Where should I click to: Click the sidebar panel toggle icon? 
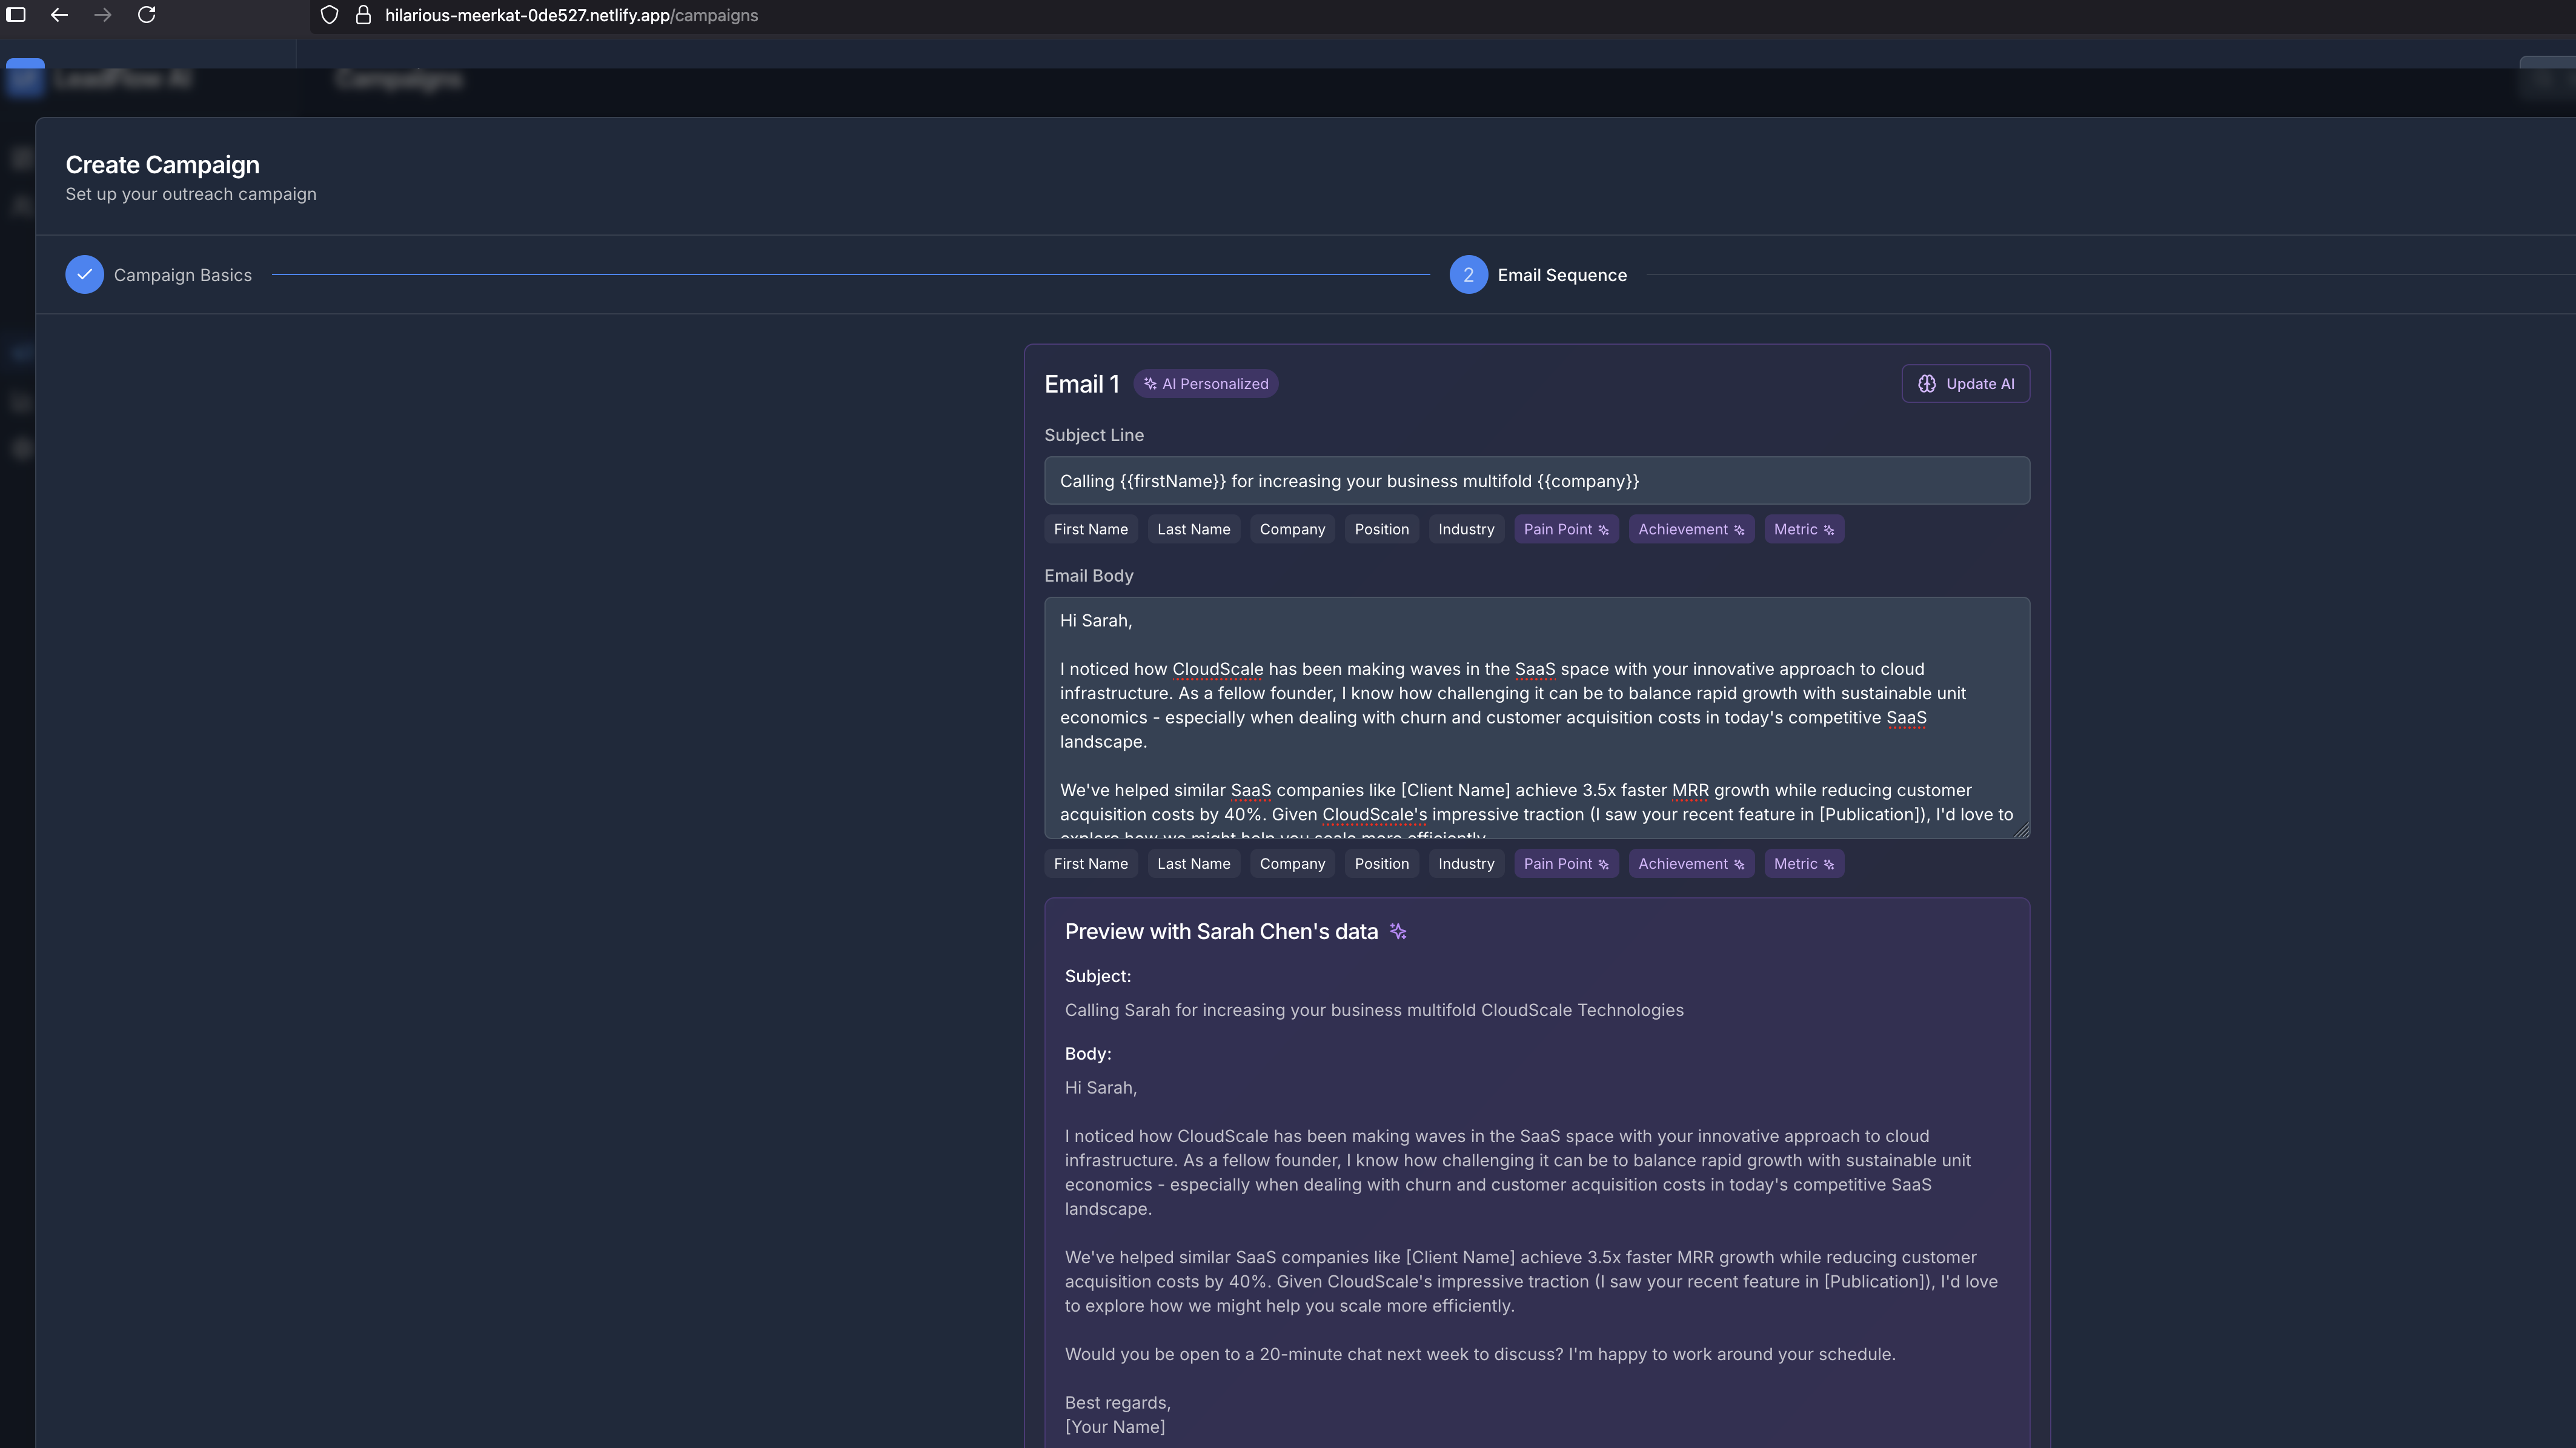[16, 15]
